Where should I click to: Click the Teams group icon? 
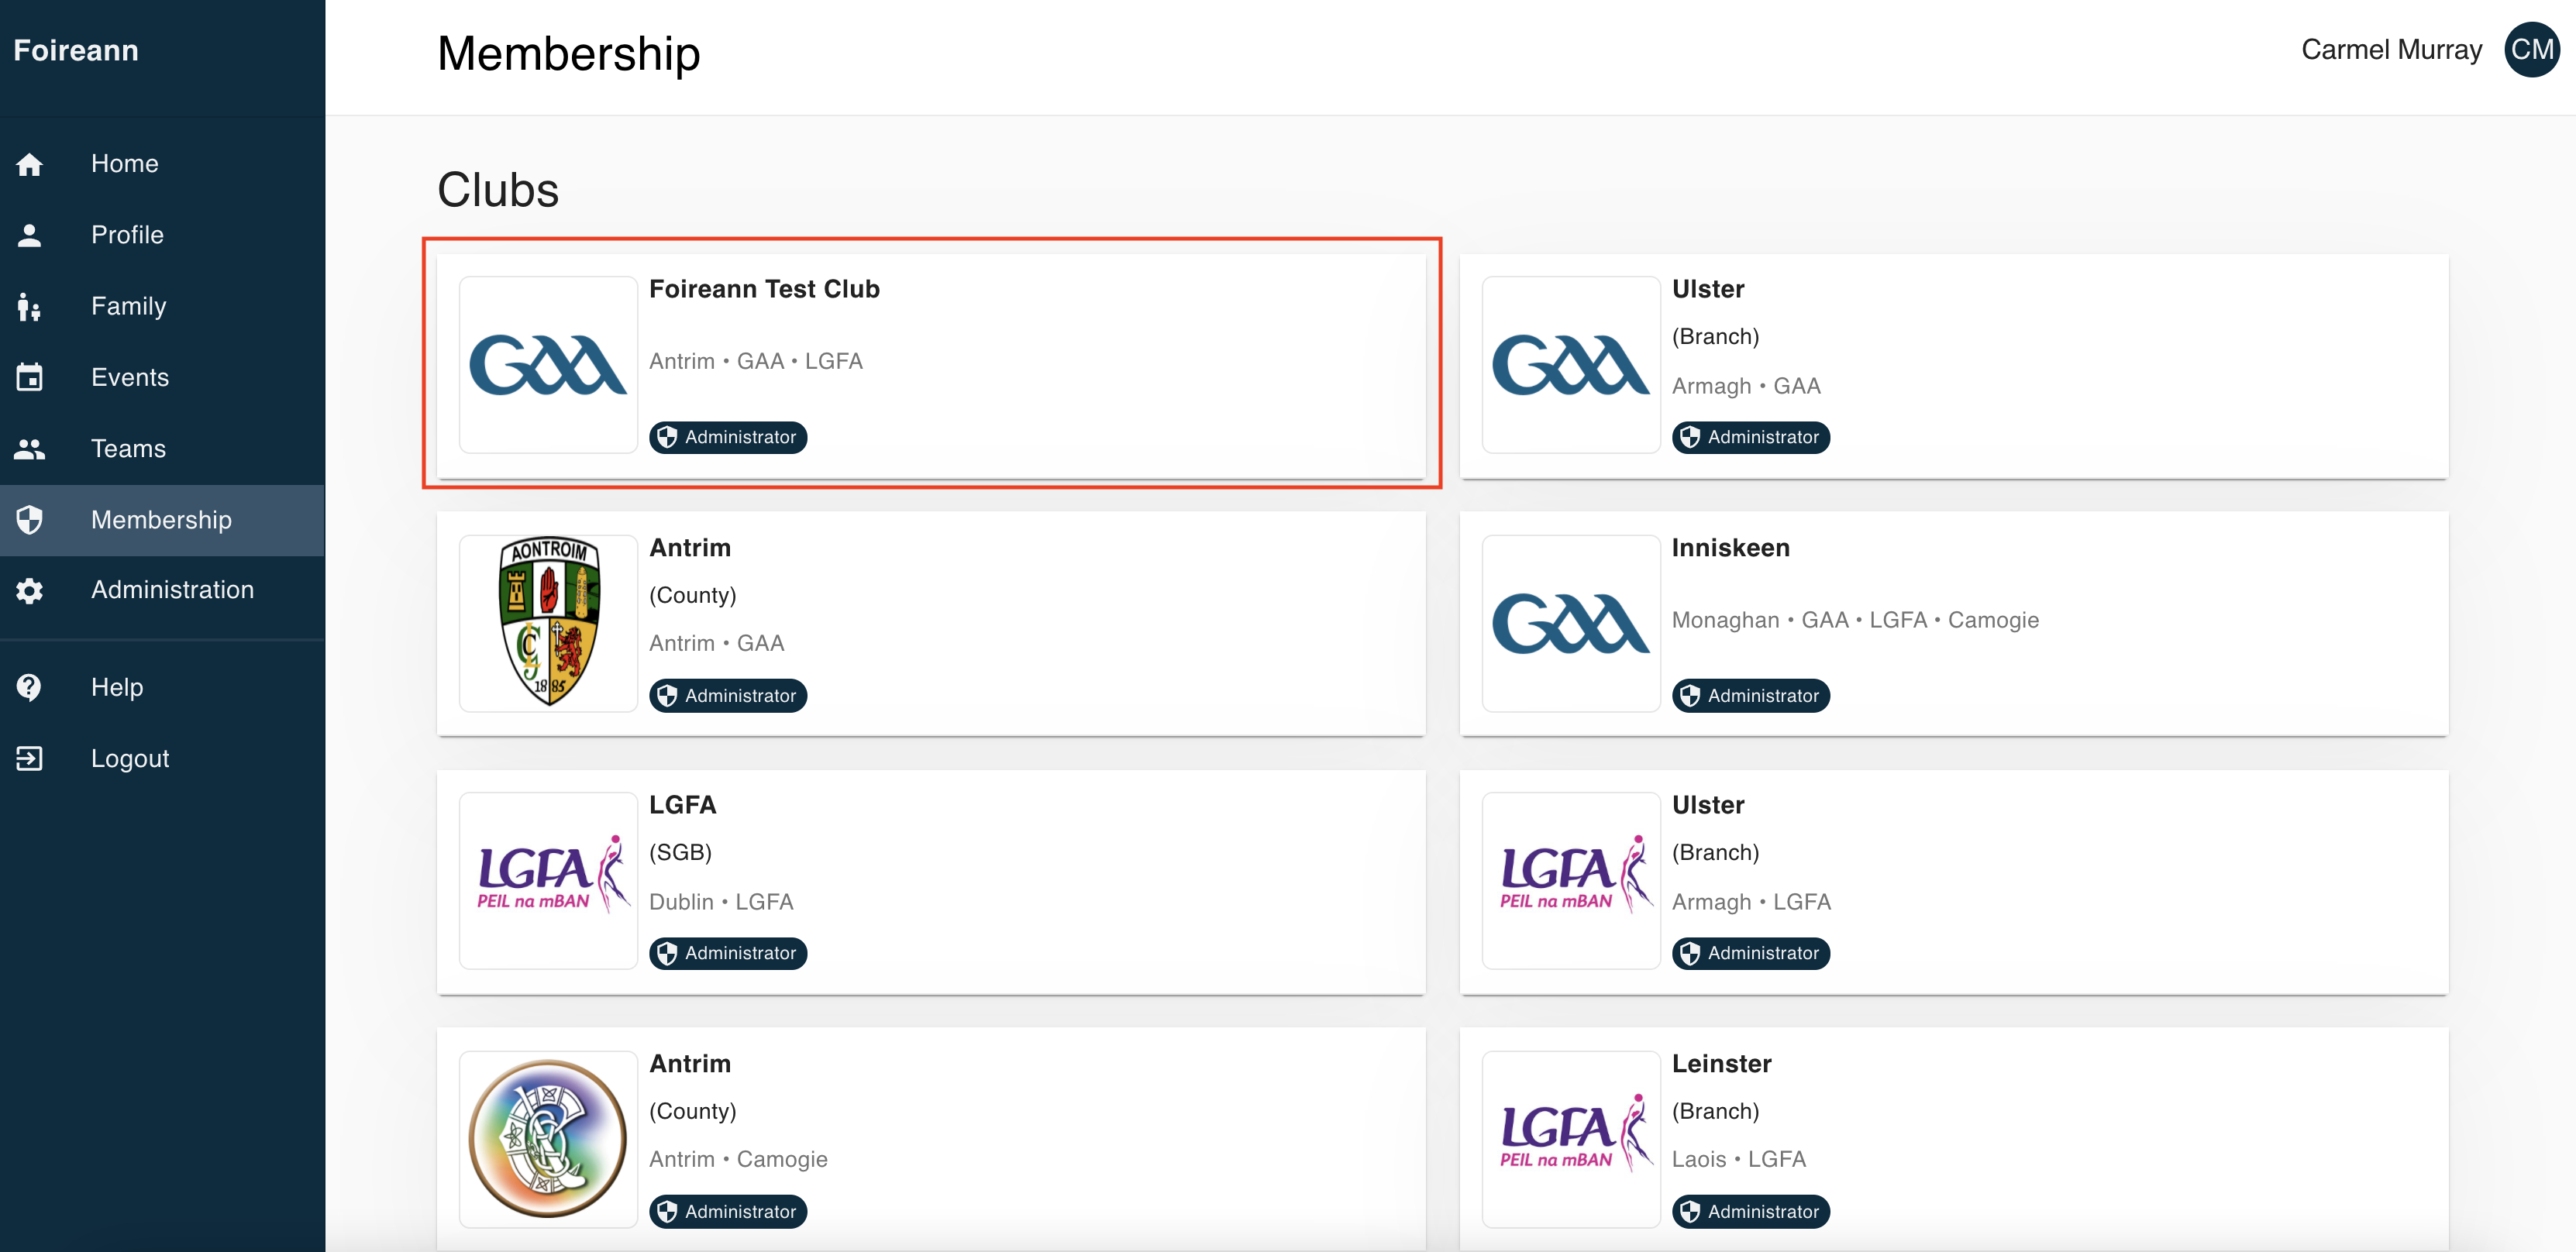pyautogui.click(x=30, y=449)
